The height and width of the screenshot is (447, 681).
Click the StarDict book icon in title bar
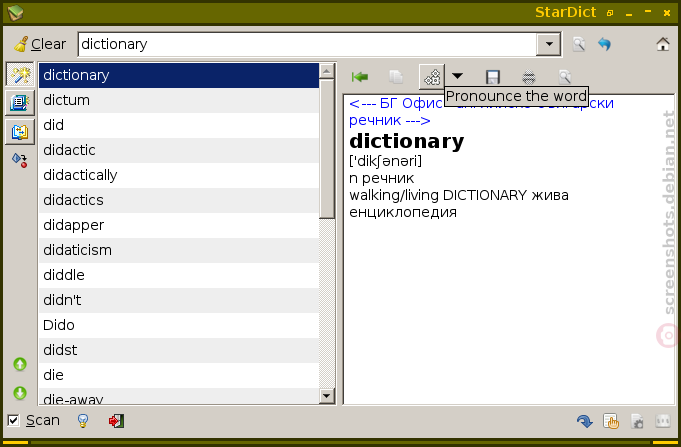click(x=16, y=13)
